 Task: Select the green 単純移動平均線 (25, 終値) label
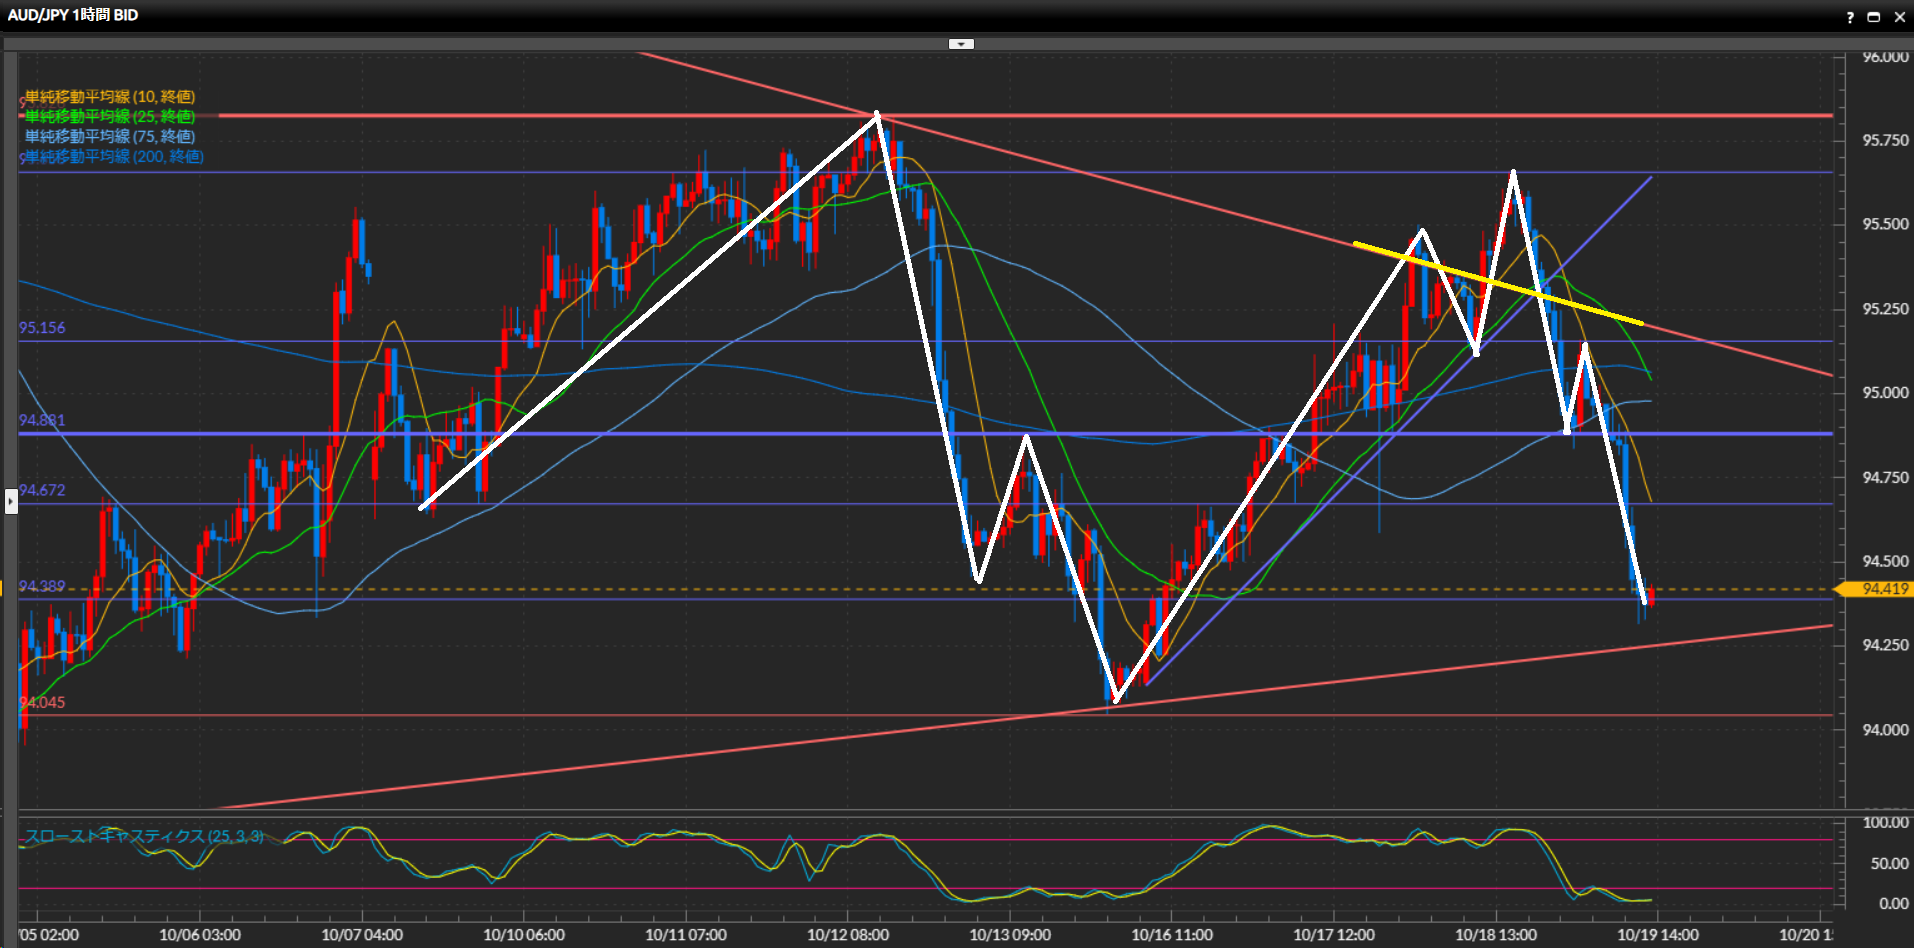(110, 117)
